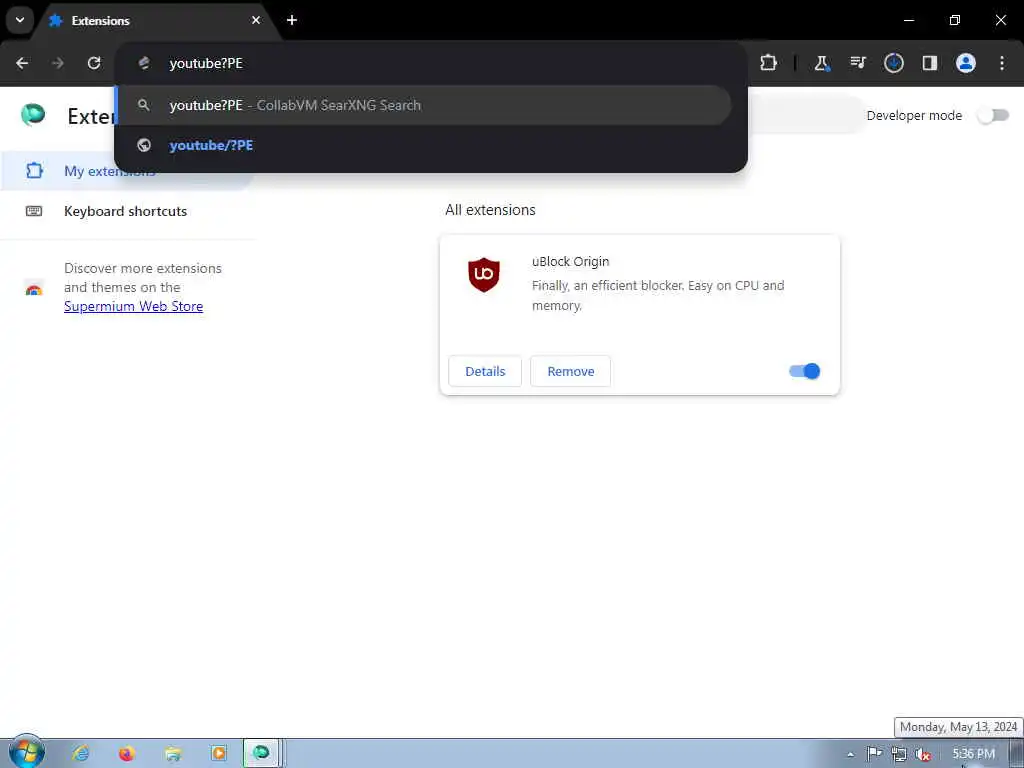
Task: Open the Windows Start button
Action: click(x=26, y=752)
